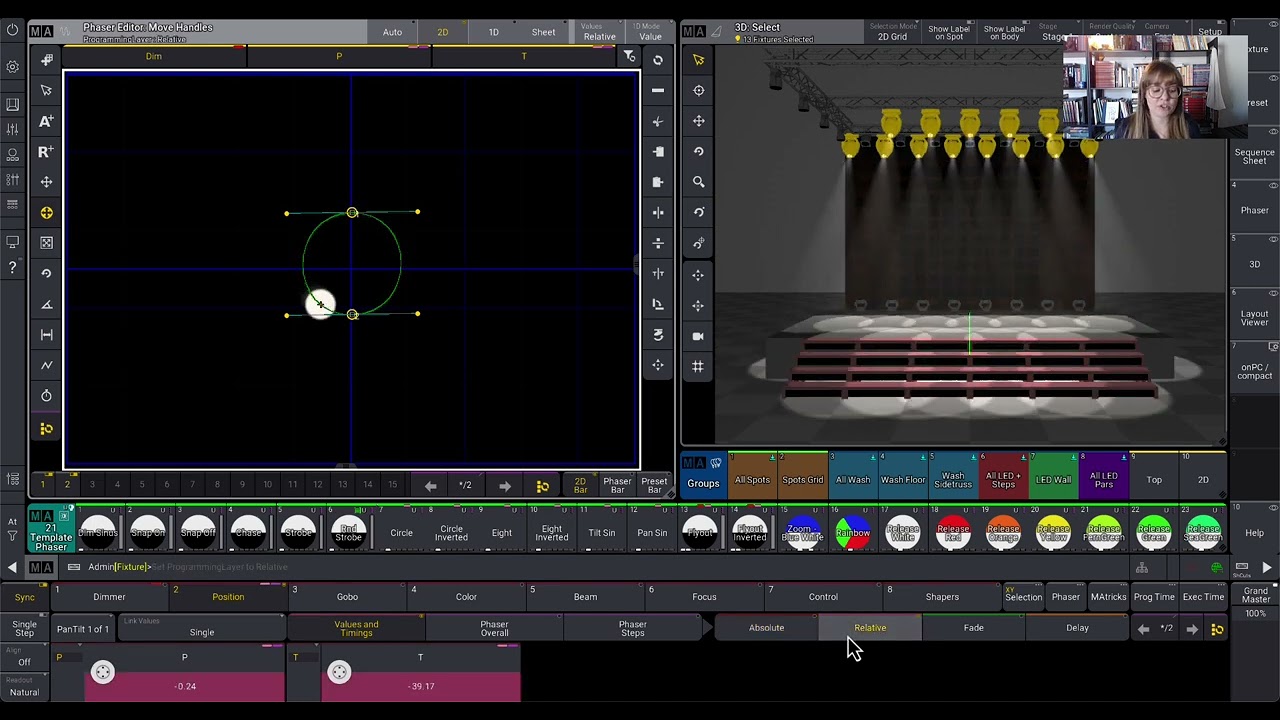Toggle Show Label on Body
The image size is (1280, 720).
click(1004, 32)
